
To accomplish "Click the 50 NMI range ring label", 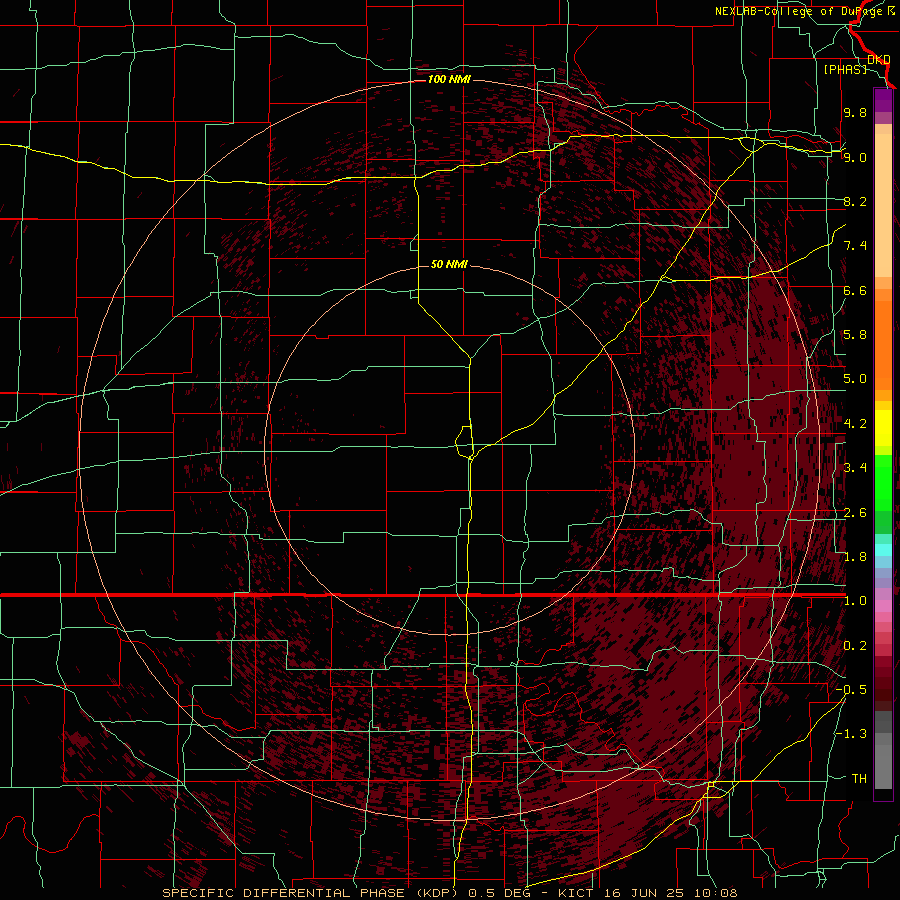I will pyautogui.click(x=449, y=265).
